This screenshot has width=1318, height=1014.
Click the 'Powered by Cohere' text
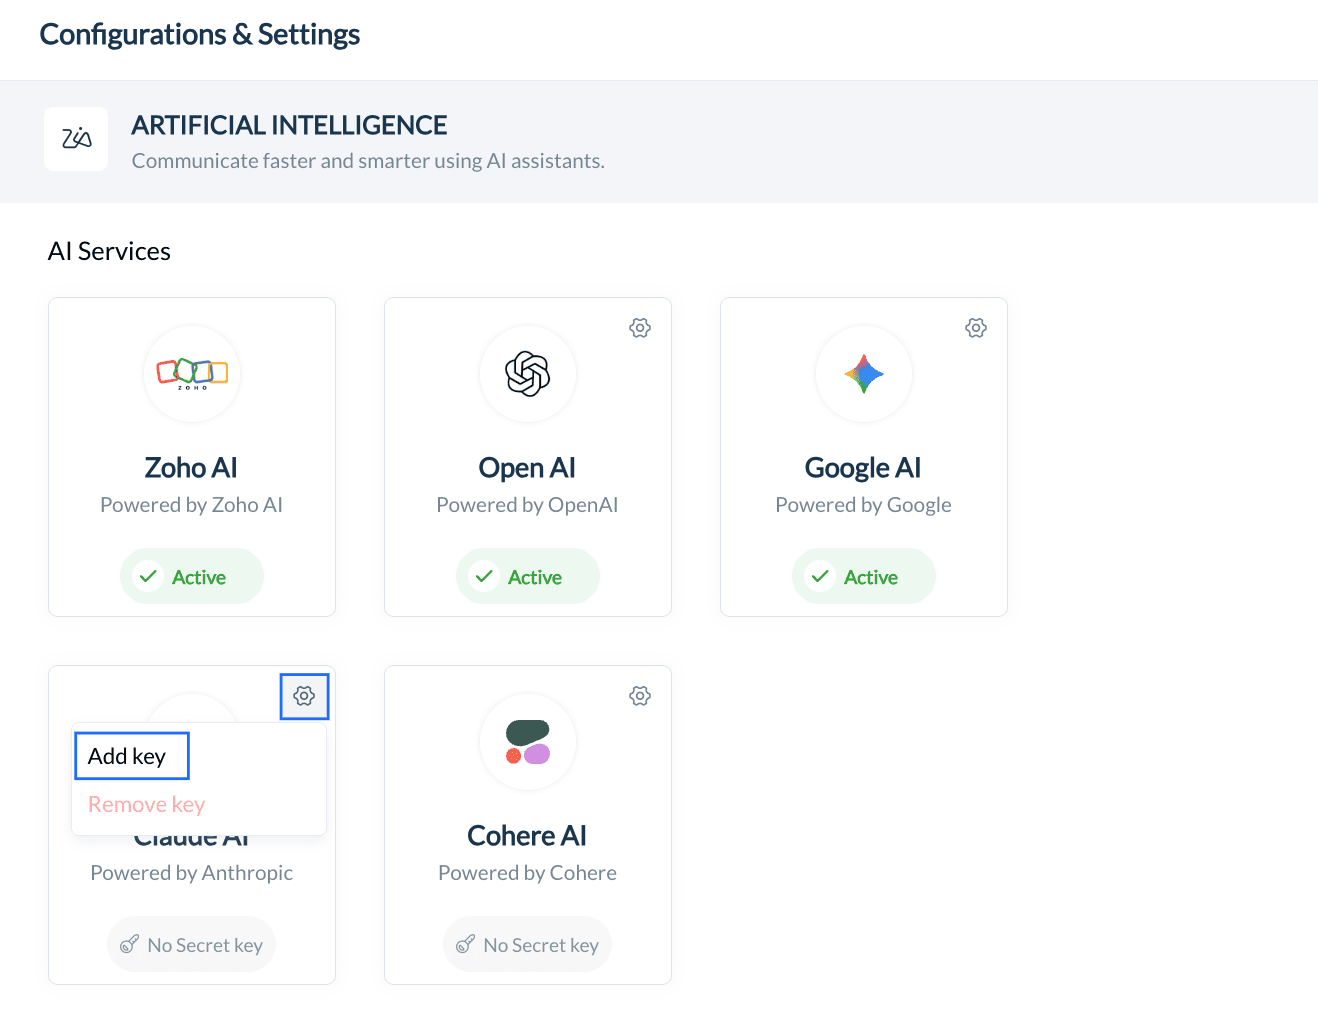click(x=527, y=873)
